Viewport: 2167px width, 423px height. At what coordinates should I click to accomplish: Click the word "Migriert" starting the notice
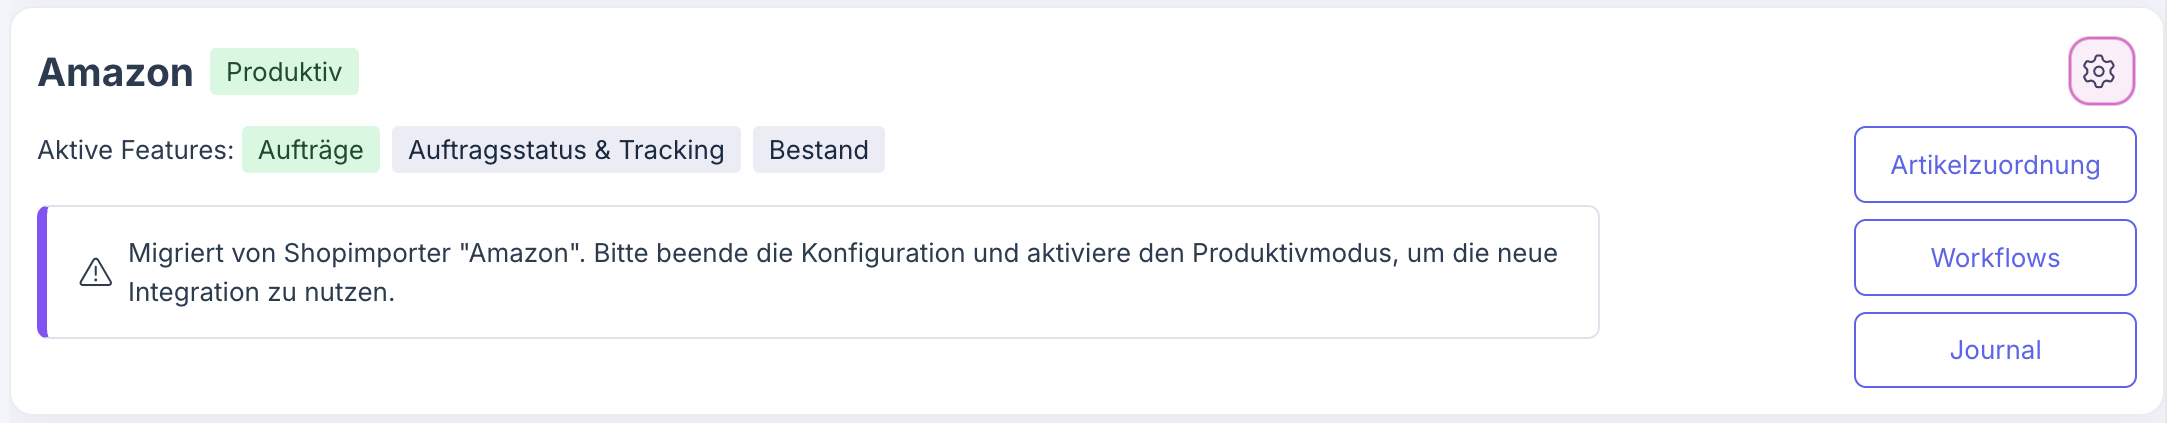175,253
